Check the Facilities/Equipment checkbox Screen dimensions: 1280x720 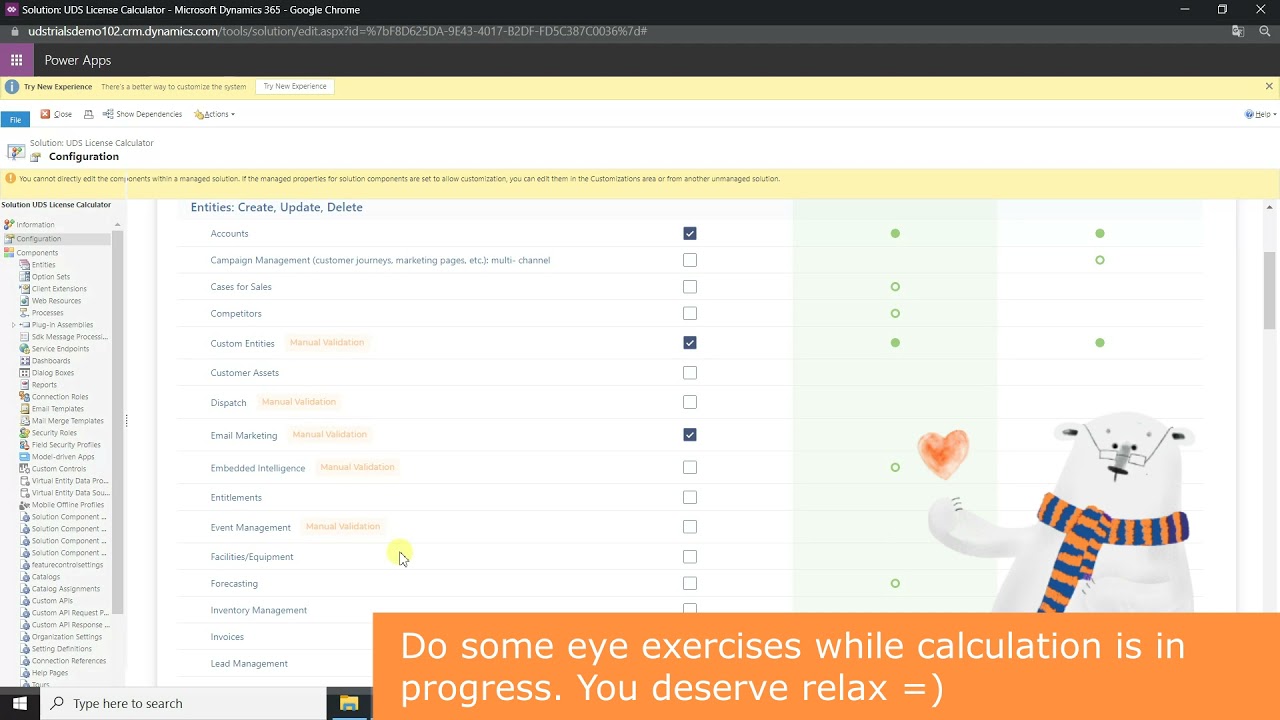690,557
